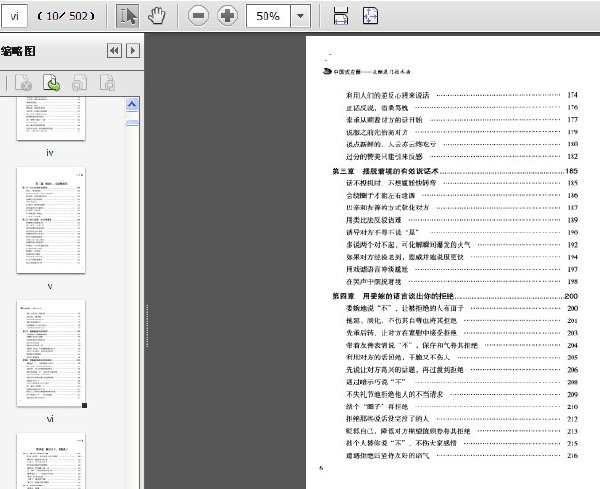This screenshot has height=489, width=600.
Task: Click the 缩略图 panel title
Action: click(x=18, y=51)
